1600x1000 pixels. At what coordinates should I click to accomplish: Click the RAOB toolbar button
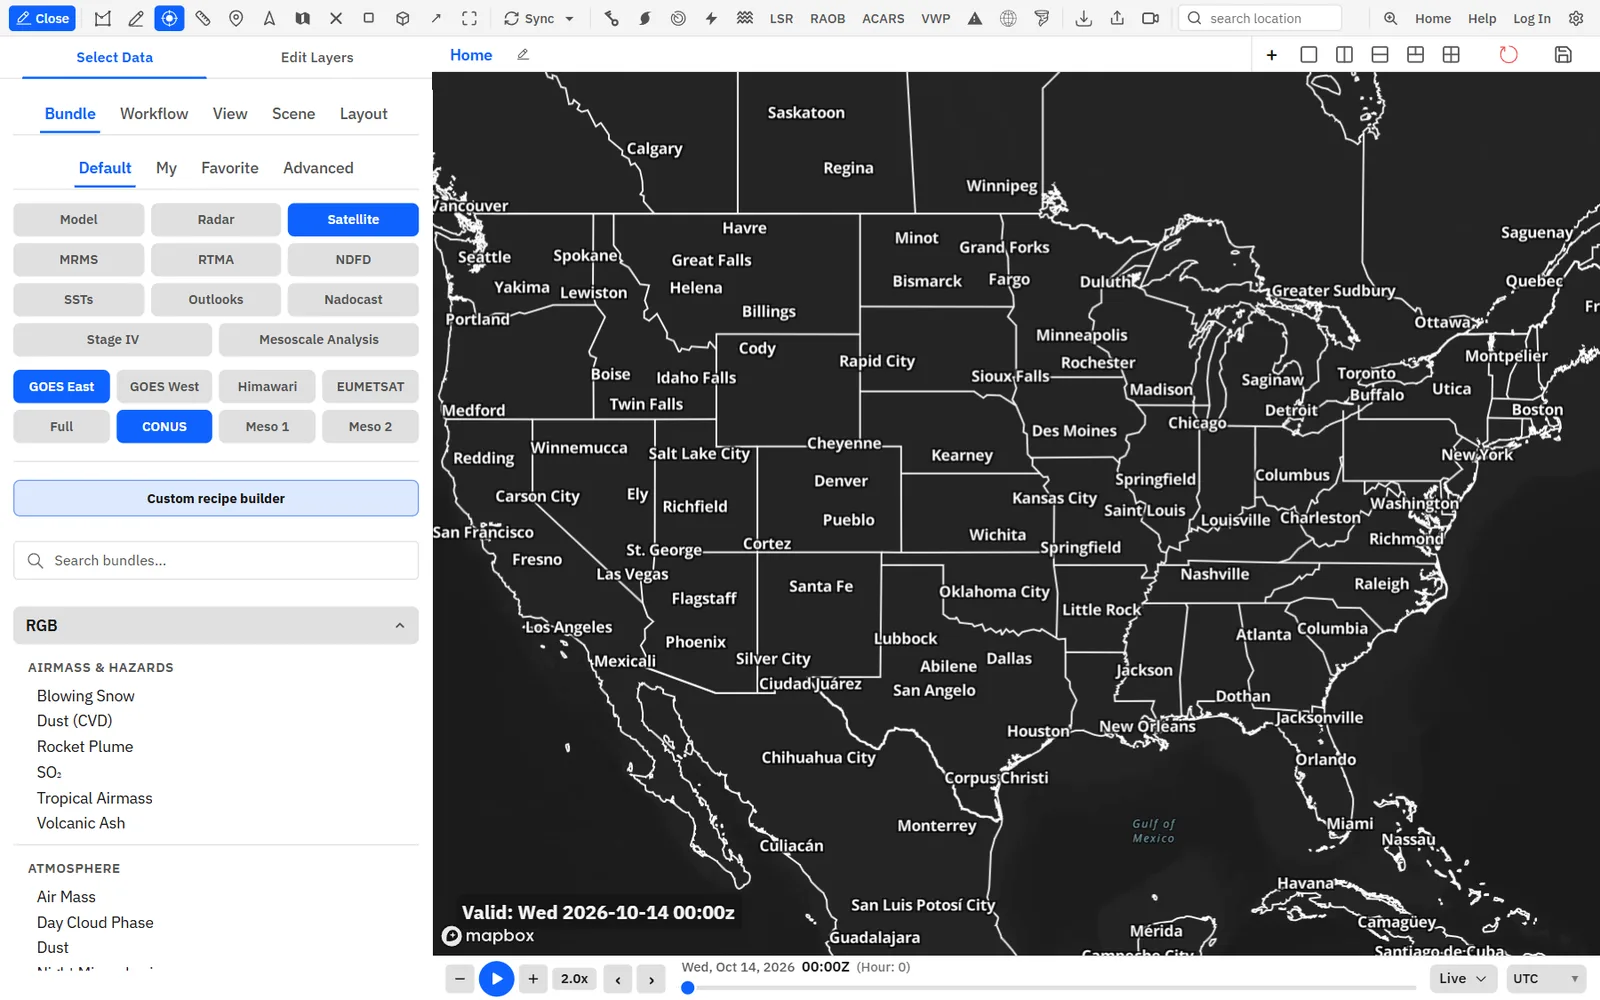pos(827,18)
